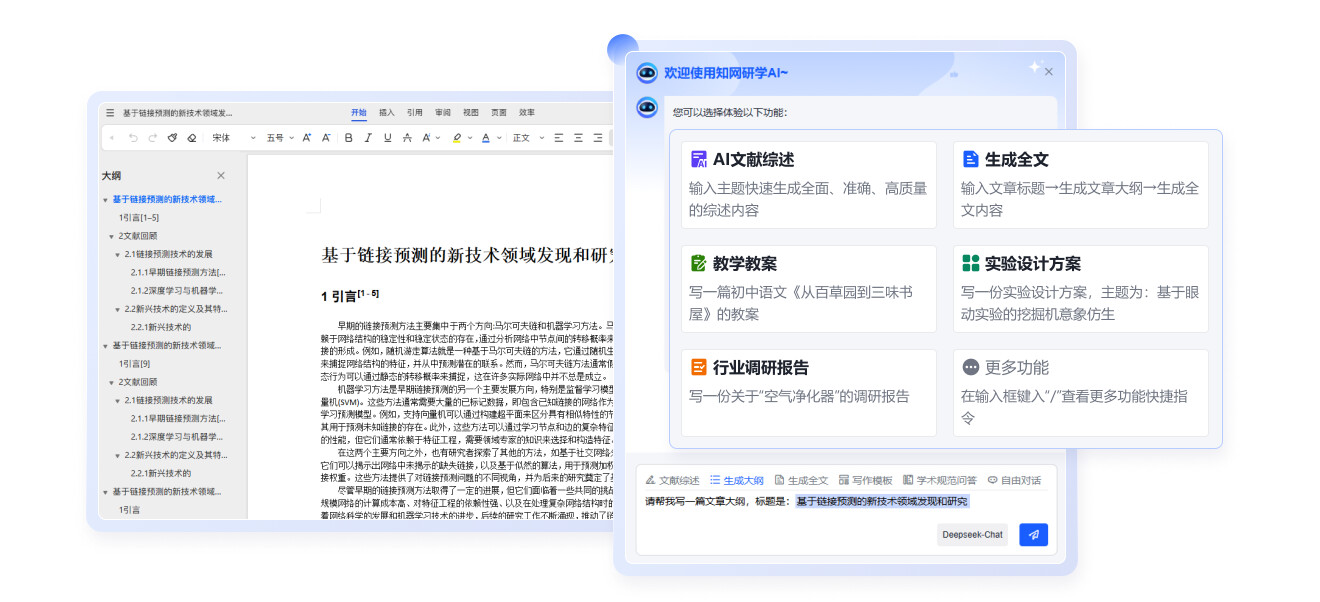This screenshot has height=602, width=1320.
Task: Select the 学术规范问答 mode above the chat input
Action: pyautogui.click(x=940, y=480)
